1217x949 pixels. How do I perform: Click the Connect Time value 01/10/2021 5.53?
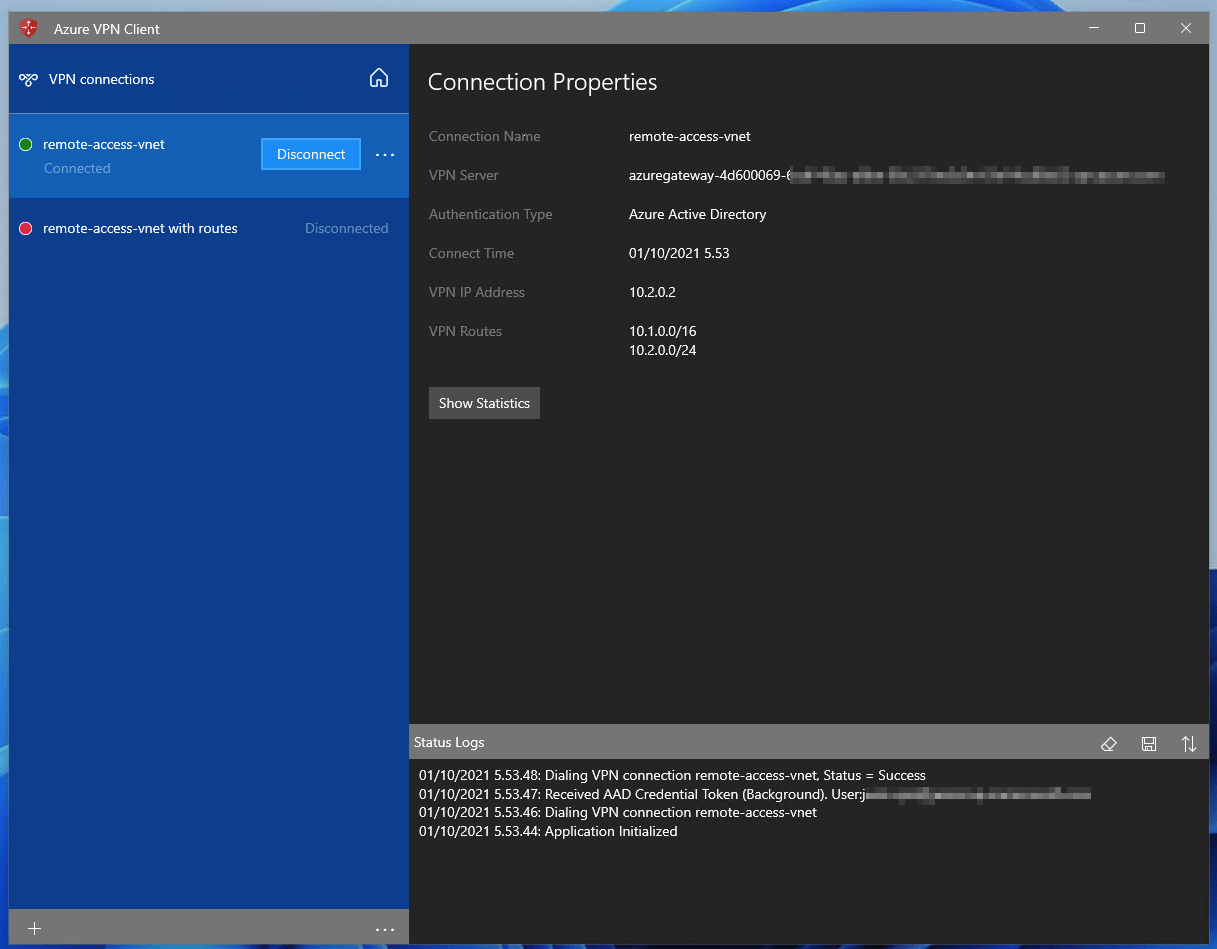coord(679,253)
